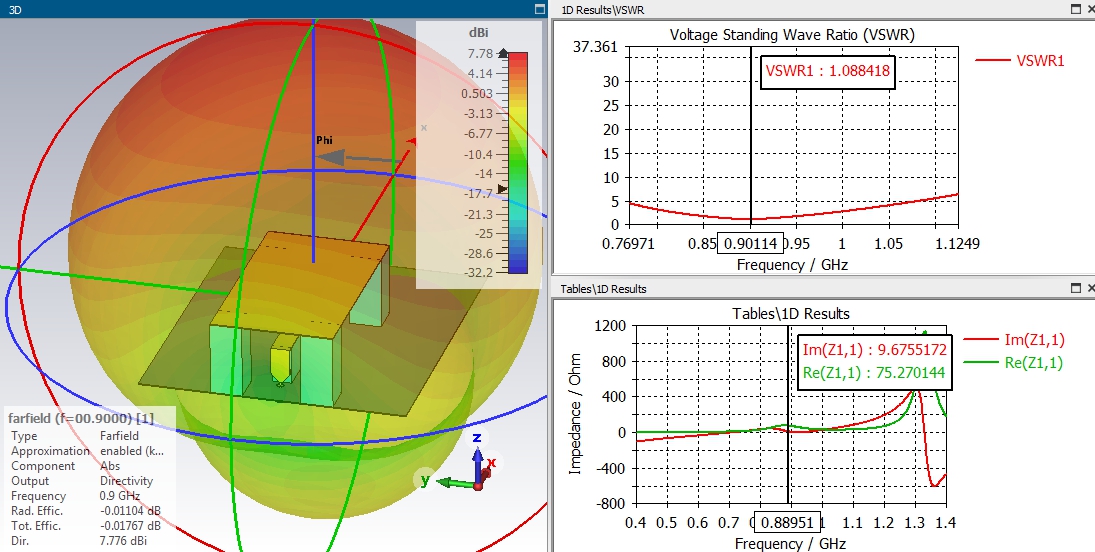Click the green y-axis arrow of coordinate triad

(x=455, y=482)
